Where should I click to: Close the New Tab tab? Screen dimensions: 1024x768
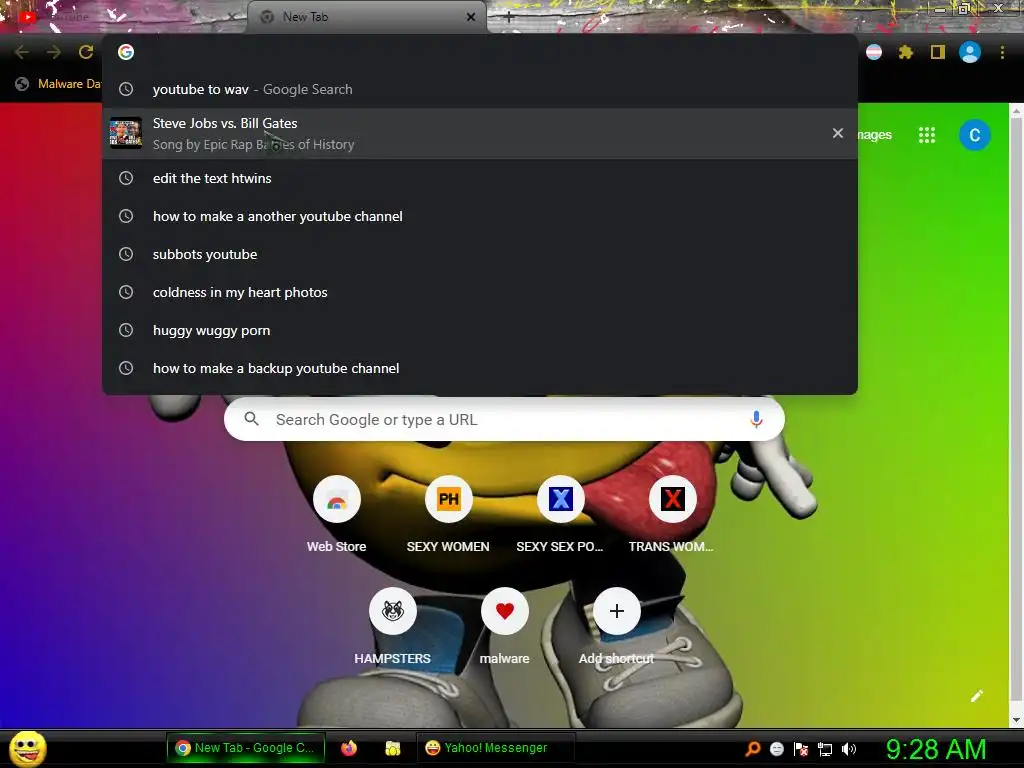[471, 17]
